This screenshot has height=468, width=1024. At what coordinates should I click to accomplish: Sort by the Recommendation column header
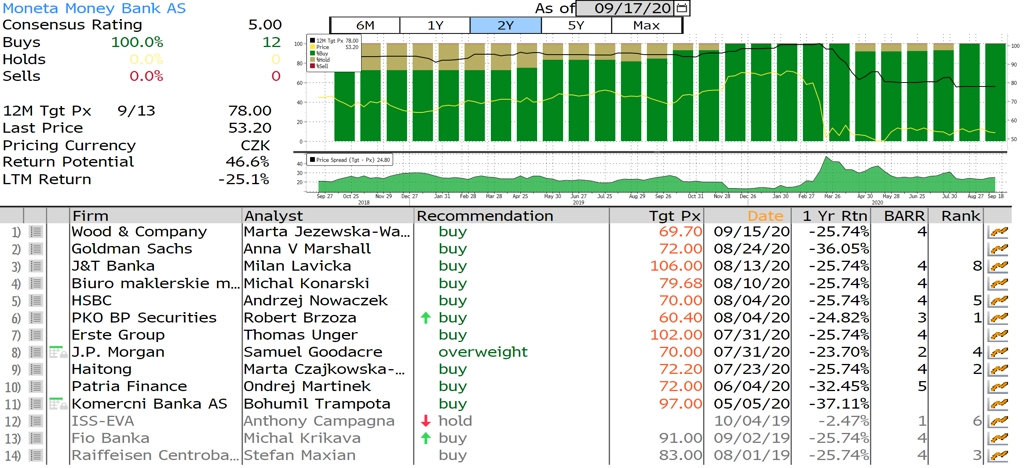(x=512, y=215)
